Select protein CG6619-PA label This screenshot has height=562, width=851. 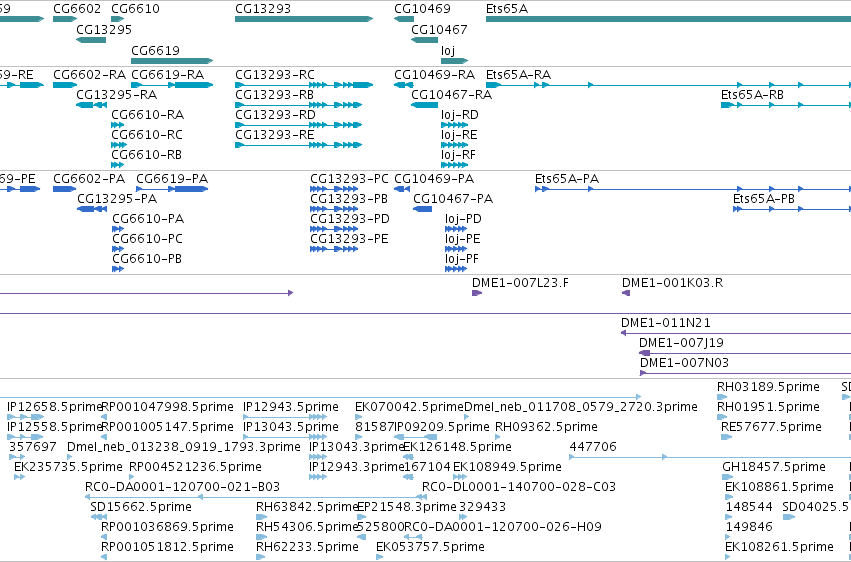pyautogui.click(x=172, y=178)
